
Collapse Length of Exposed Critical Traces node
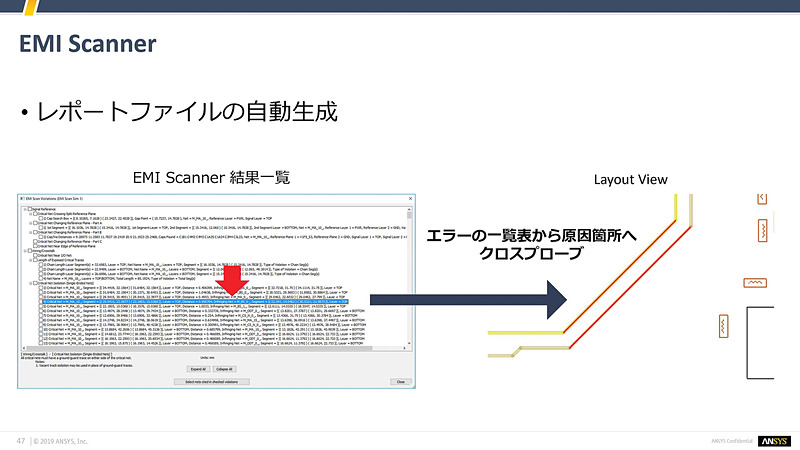click(x=31, y=260)
